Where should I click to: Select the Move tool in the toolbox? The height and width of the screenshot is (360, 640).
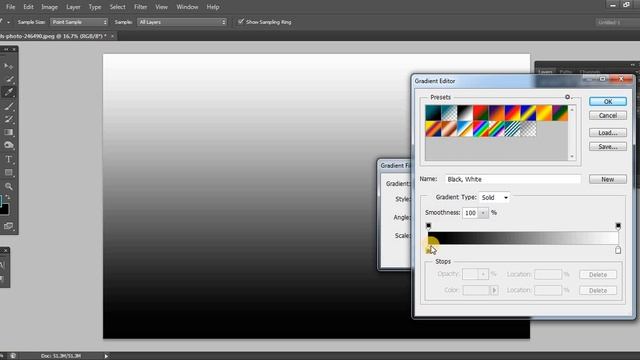pyautogui.click(x=8, y=66)
